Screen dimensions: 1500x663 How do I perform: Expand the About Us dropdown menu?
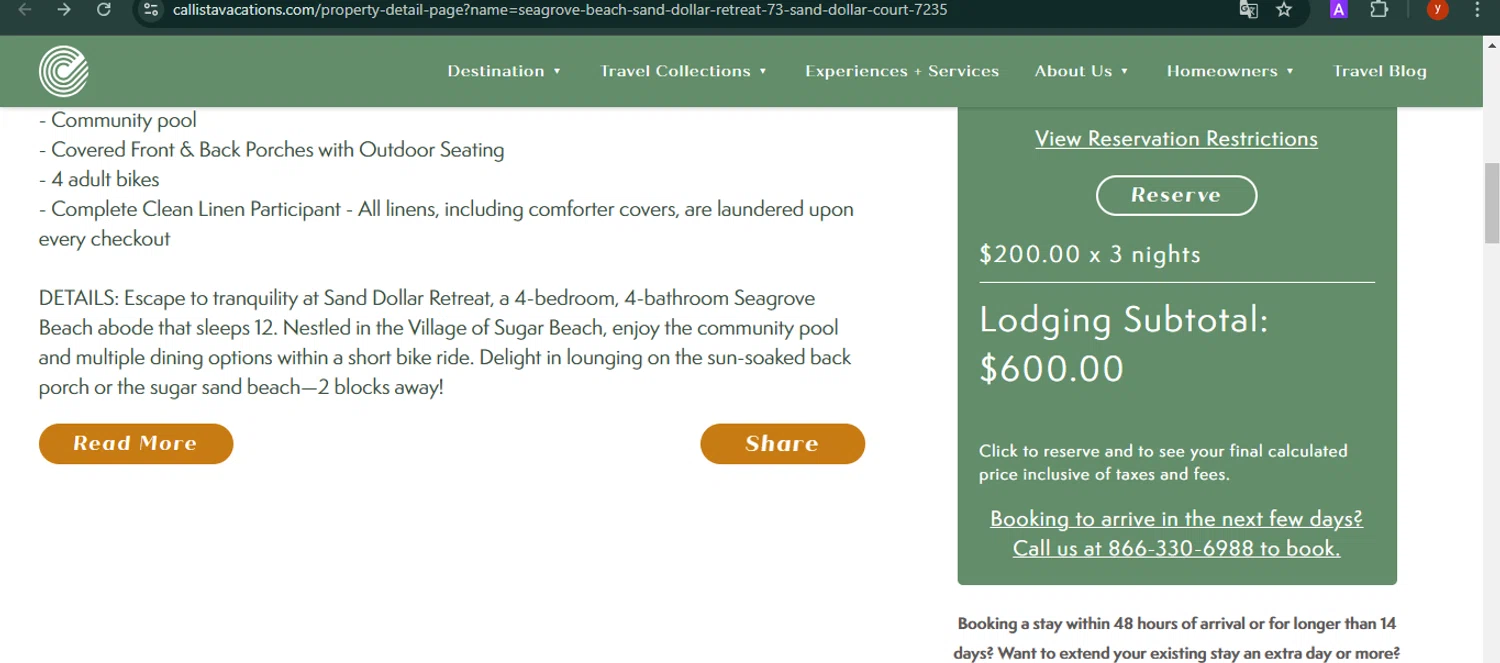[1081, 71]
